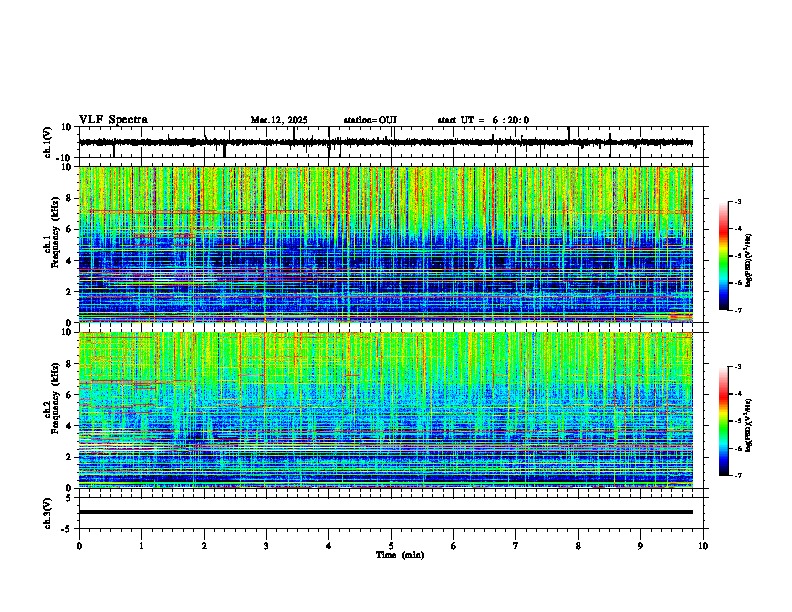Click the ch.1 "Frequency (kHz)" axis label
This screenshot has height=612, width=792.
point(55,232)
